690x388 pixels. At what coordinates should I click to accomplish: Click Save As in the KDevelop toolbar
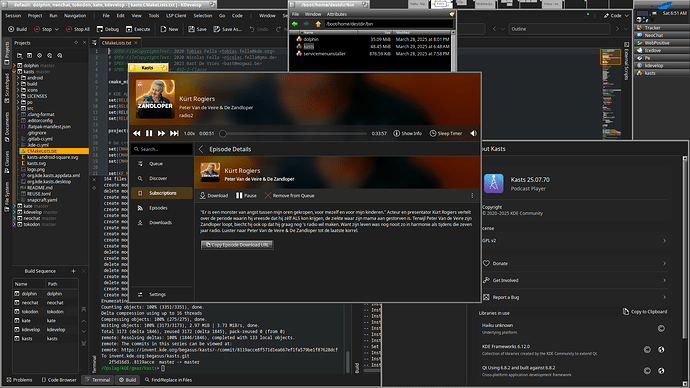228,29
